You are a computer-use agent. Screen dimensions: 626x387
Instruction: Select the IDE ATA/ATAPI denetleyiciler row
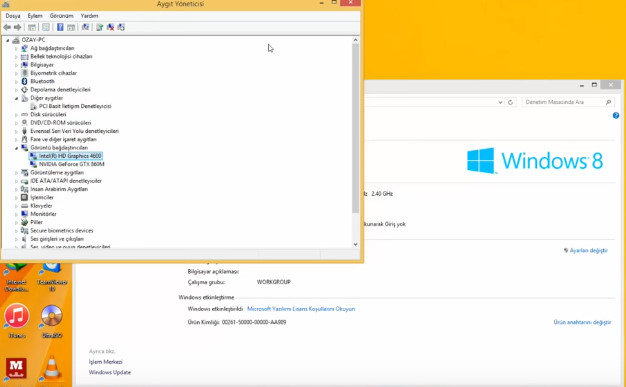pyautogui.click(x=66, y=181)
